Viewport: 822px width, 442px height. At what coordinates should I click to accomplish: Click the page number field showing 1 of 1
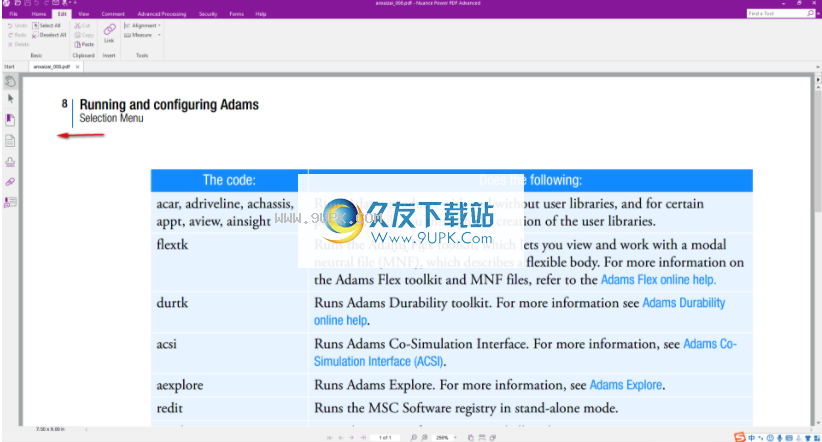pyautogui.click(x=385, y=437)
